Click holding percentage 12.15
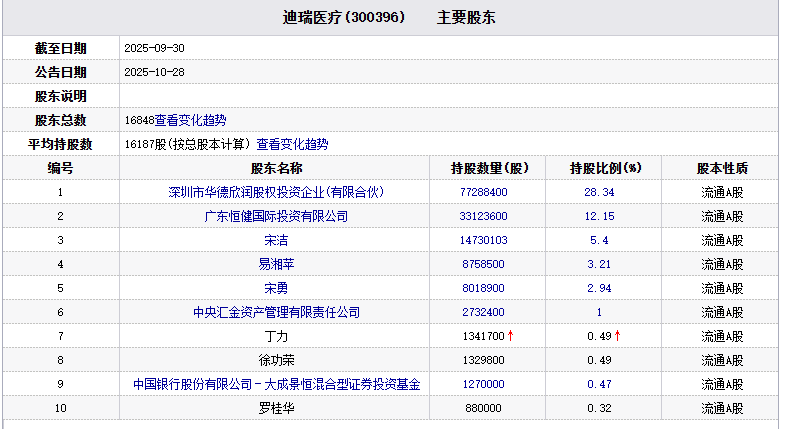This screenshot has height=429, width=787. [x=600, y=216]
